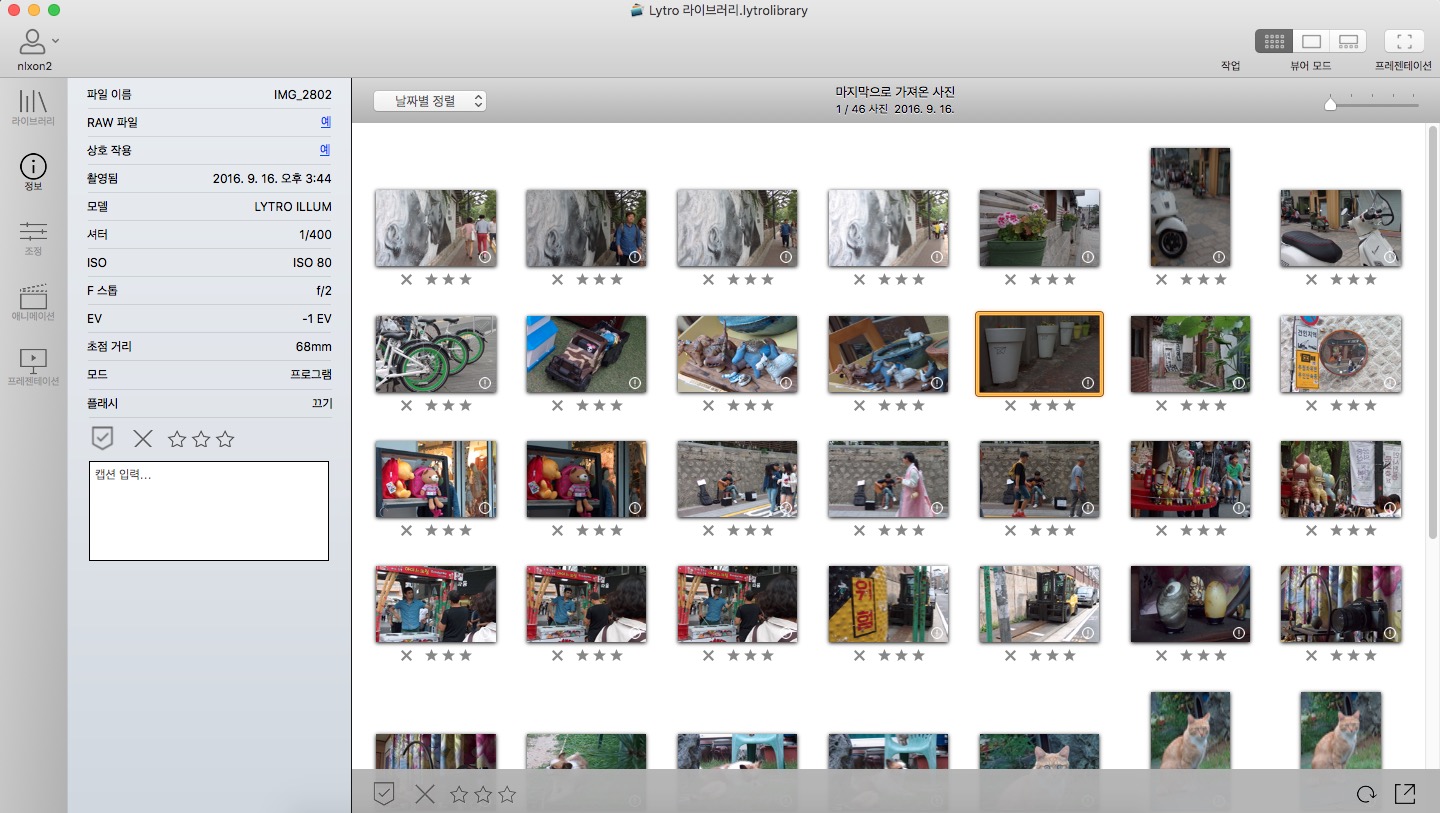Click the rotate icon in bottom bar
Screen dimensions: 1440x813
(x=1366, y=795)
